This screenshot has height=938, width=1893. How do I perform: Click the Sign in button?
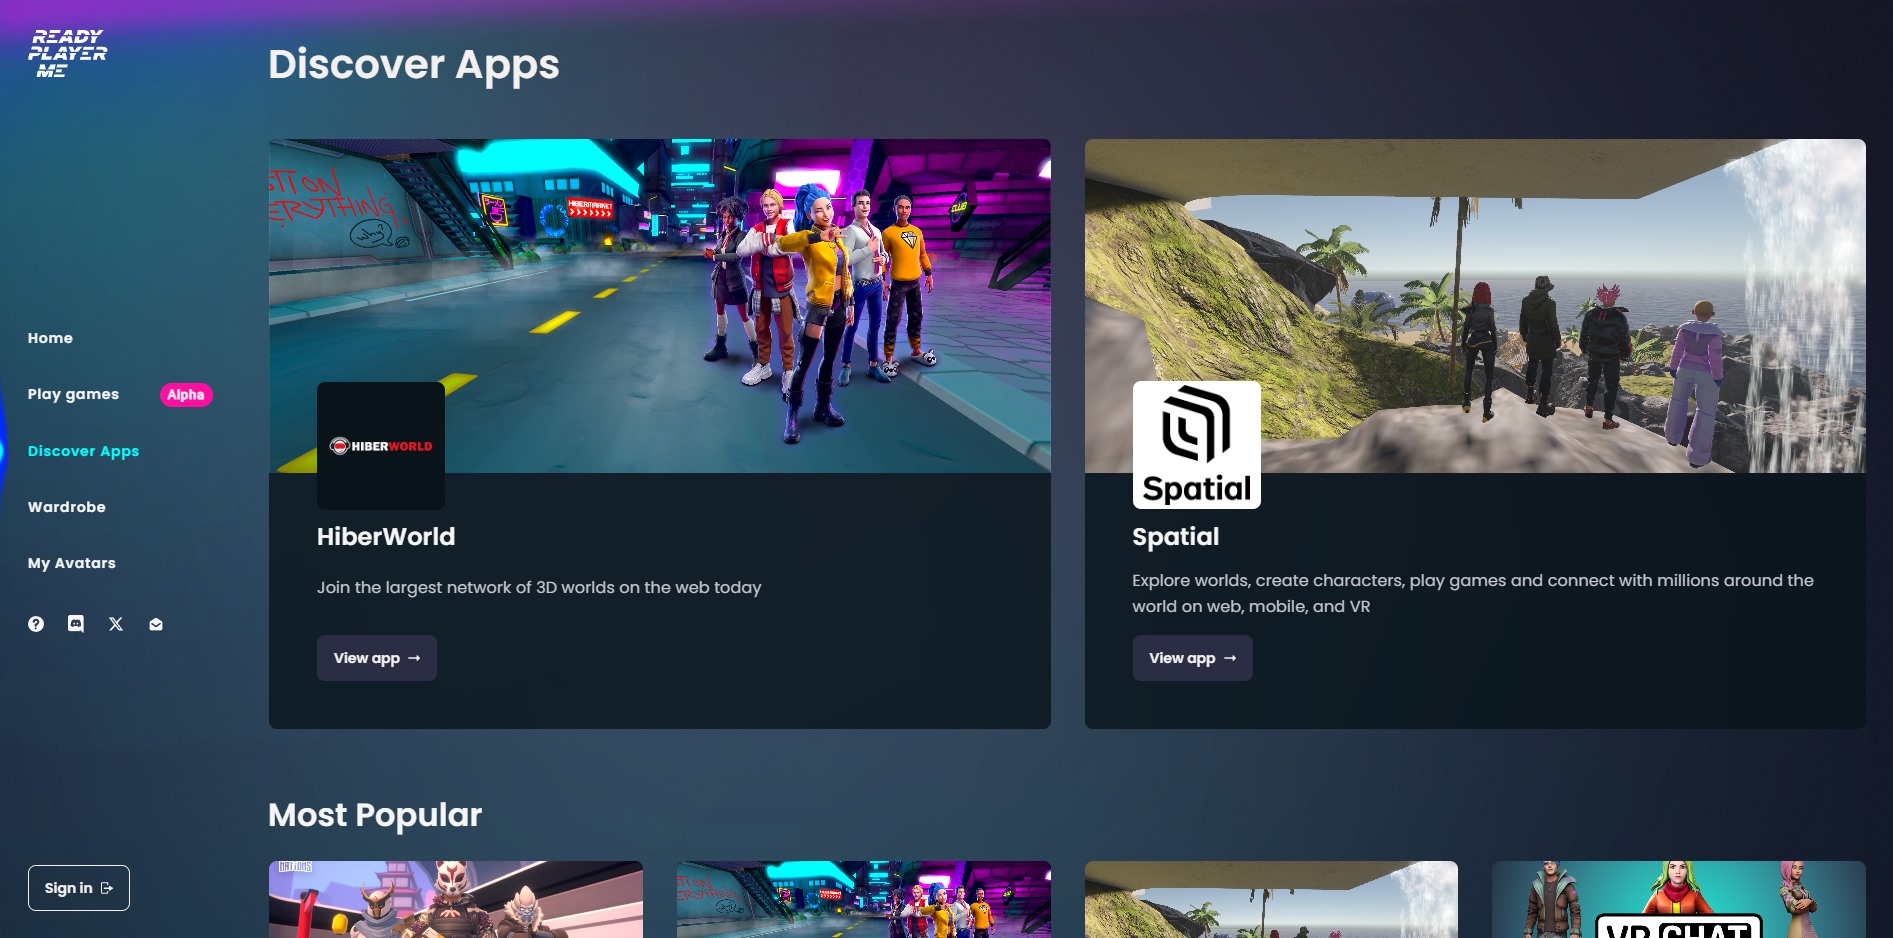pyautogui.click(x=79, y=888)
